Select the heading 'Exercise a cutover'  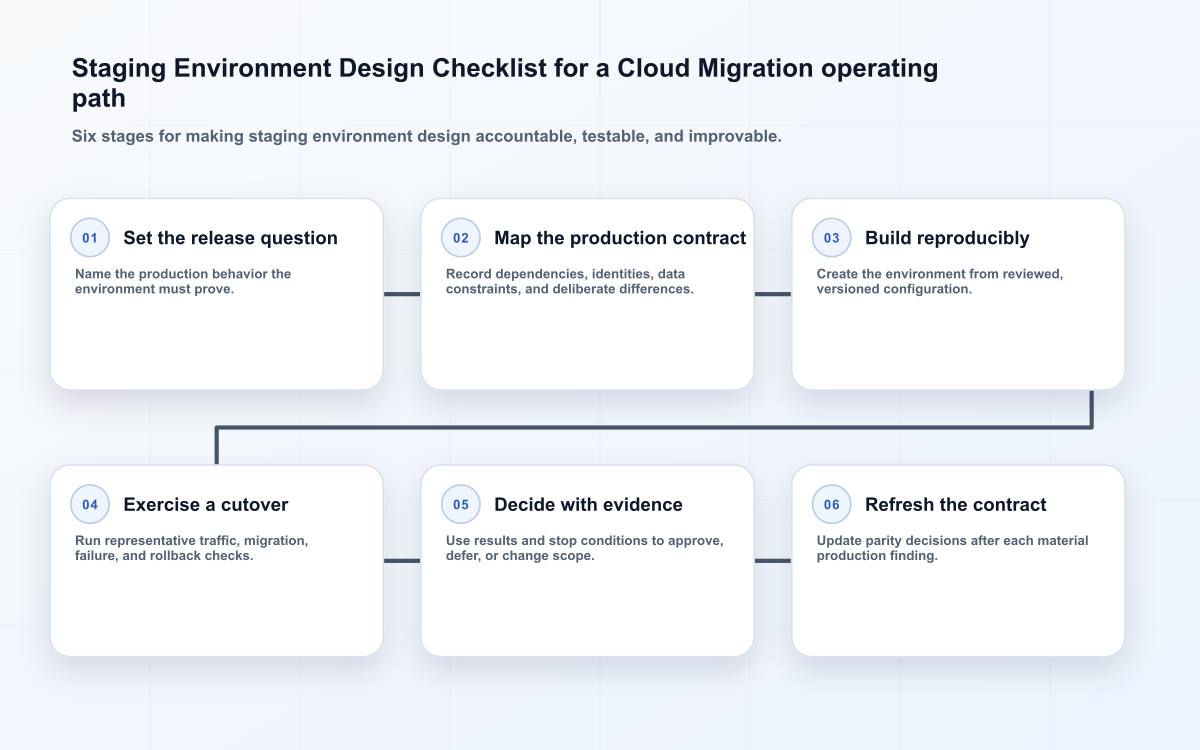coord(206,505)
